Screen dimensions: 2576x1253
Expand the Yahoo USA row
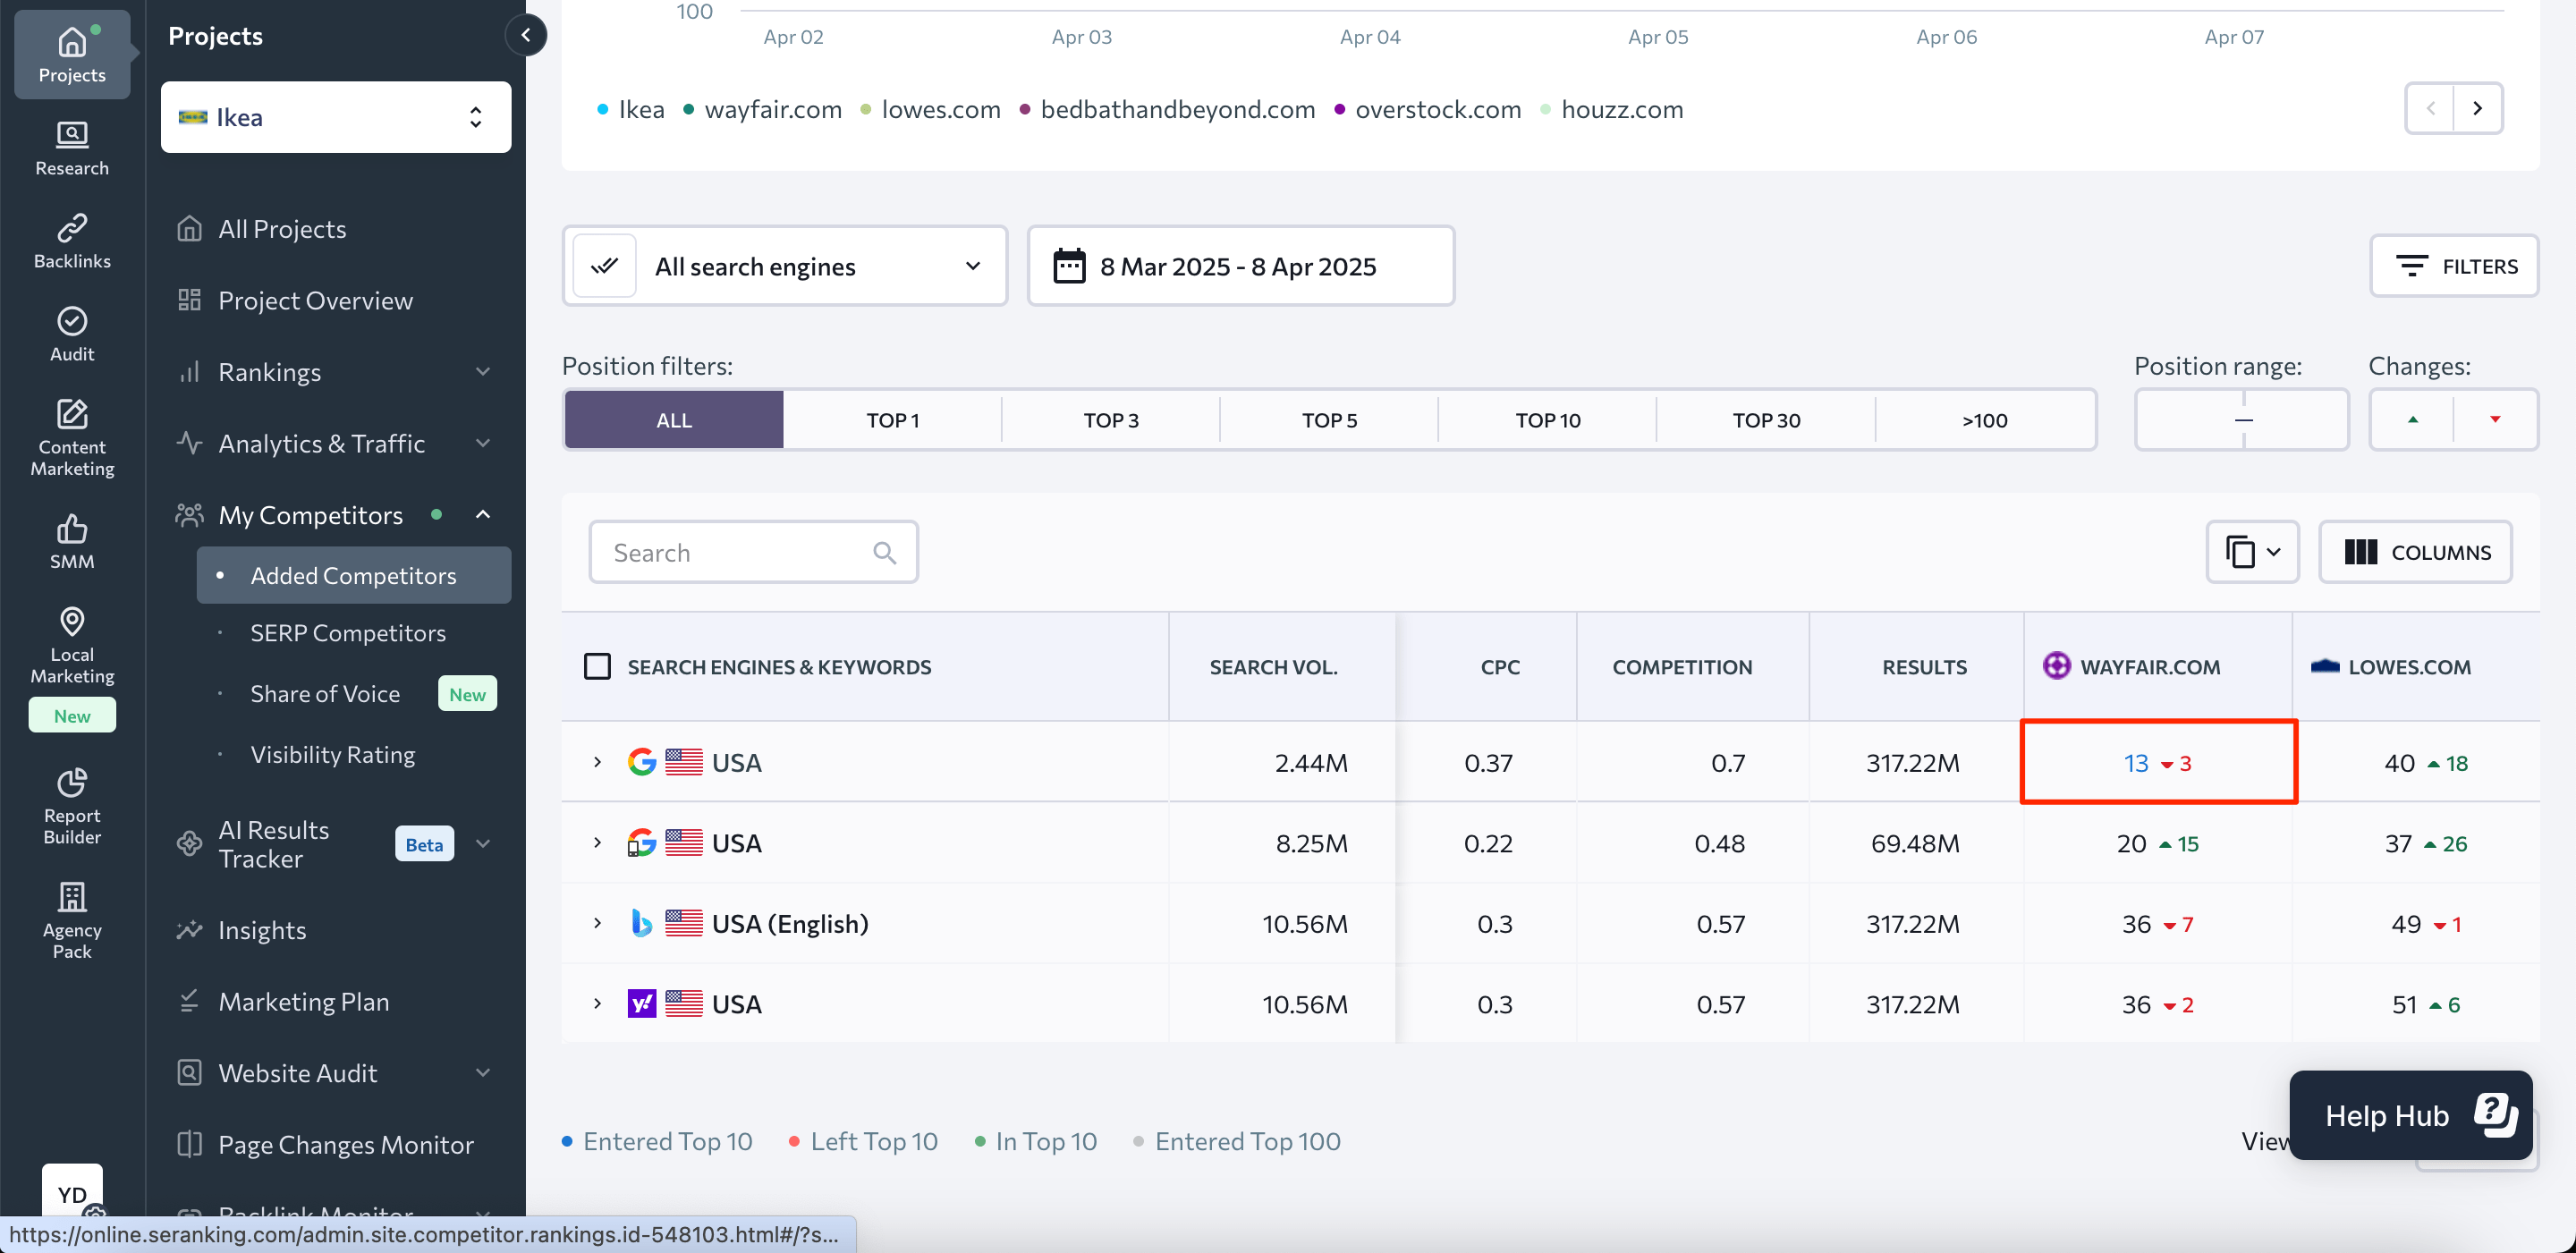(597, 1003)
